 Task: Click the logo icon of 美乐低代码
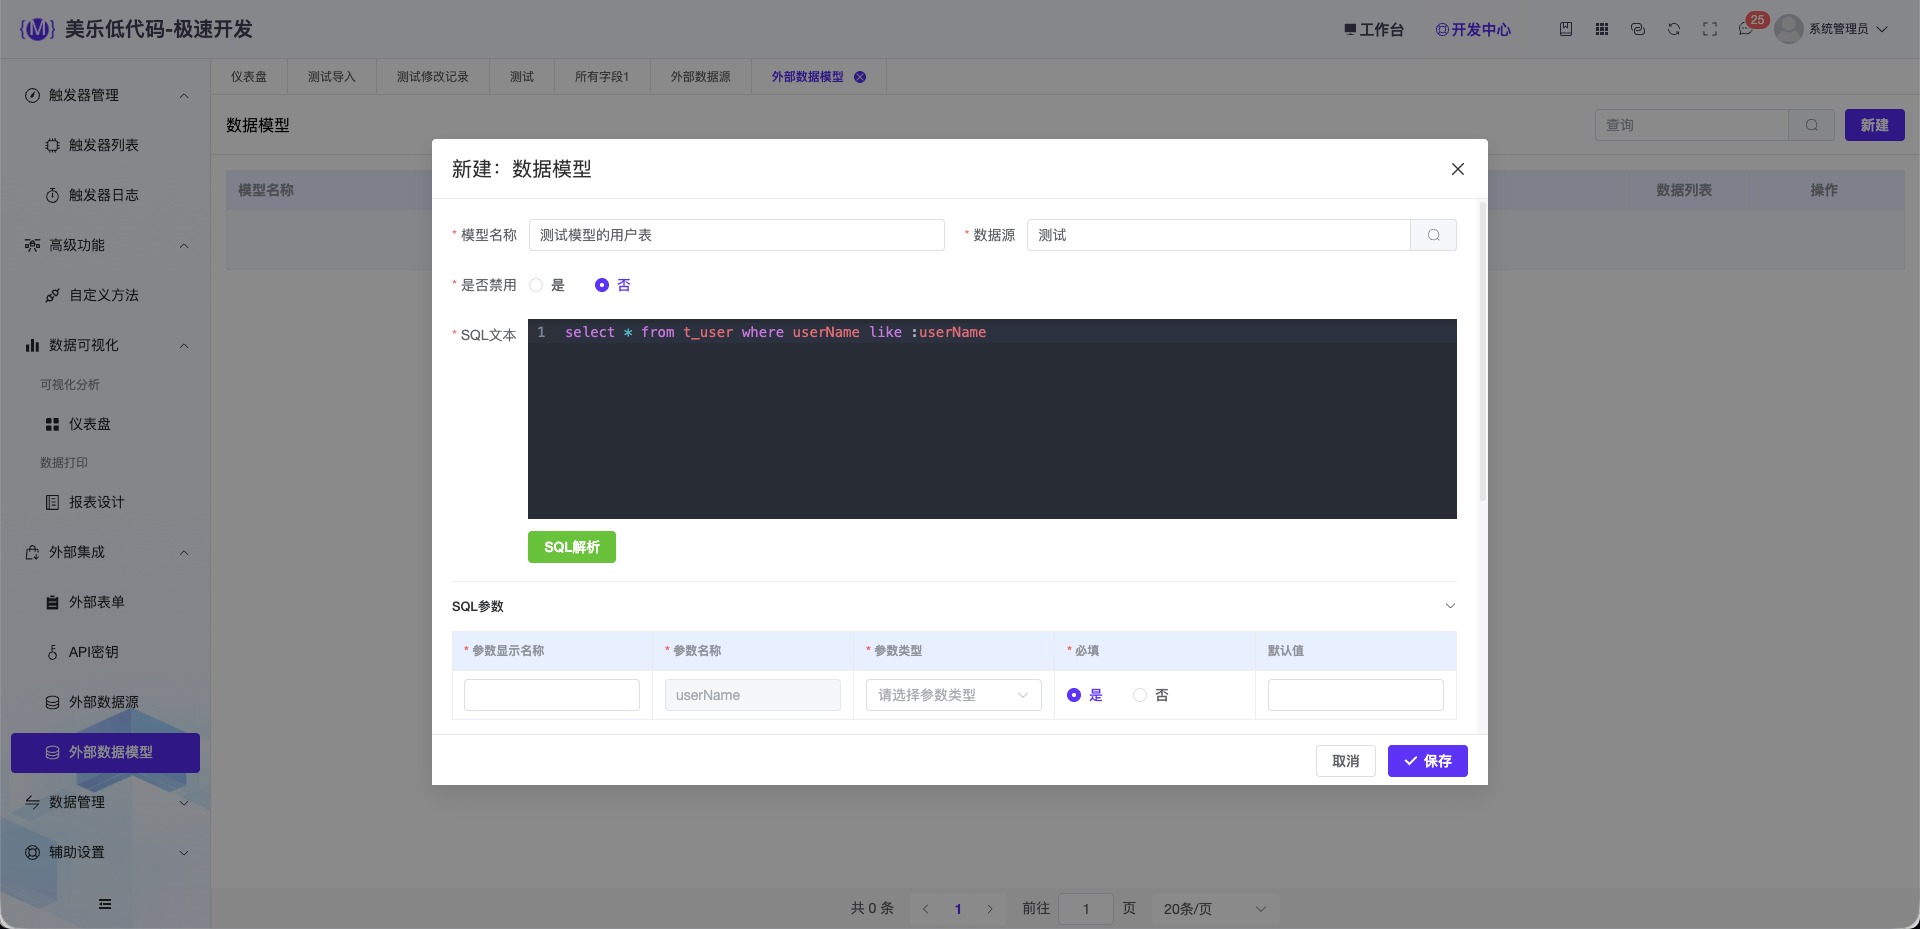pyautogui.click(x=37, y=29)
